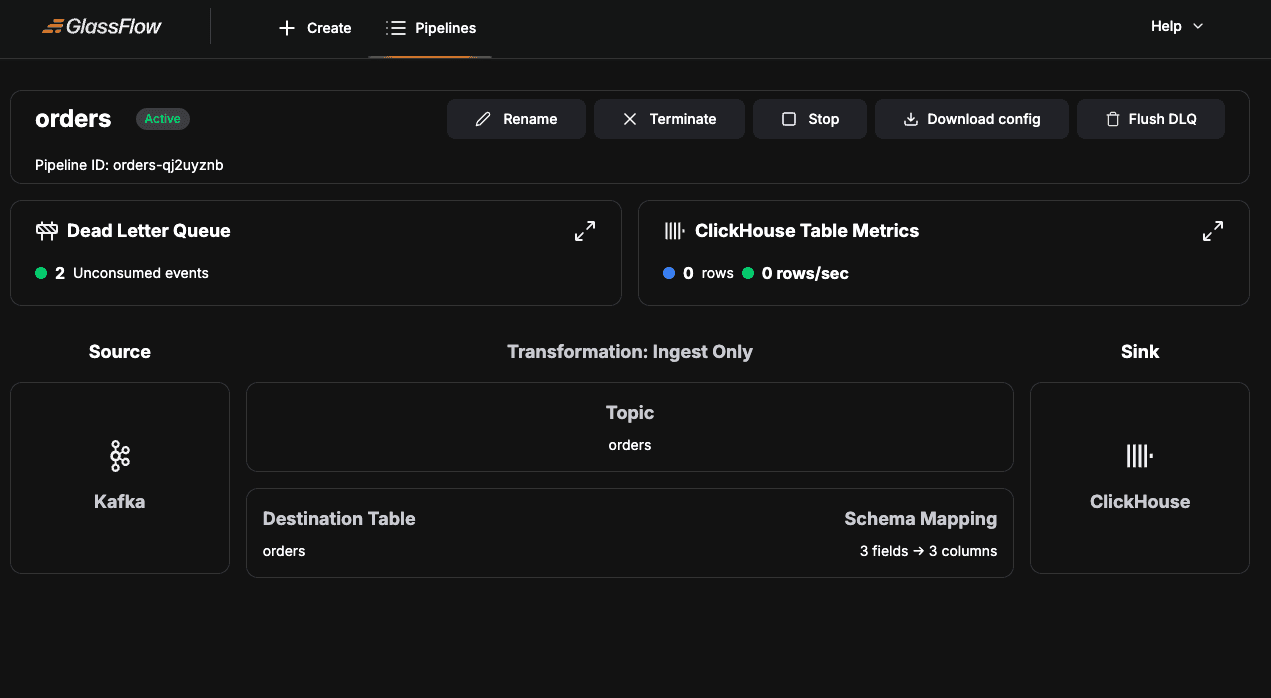Click the pencil icon on the Rename button
1271x698 pixels.
point(482,118)
